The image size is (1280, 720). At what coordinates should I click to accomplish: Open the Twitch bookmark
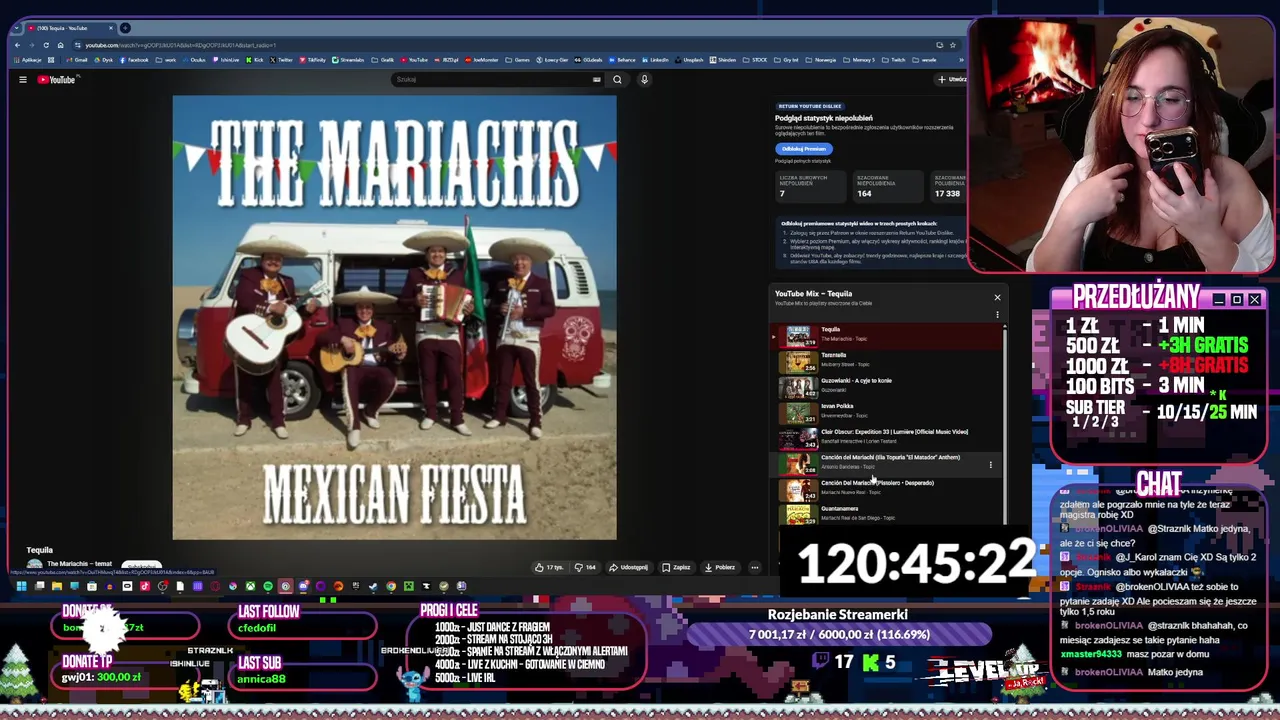pos(894,60)
